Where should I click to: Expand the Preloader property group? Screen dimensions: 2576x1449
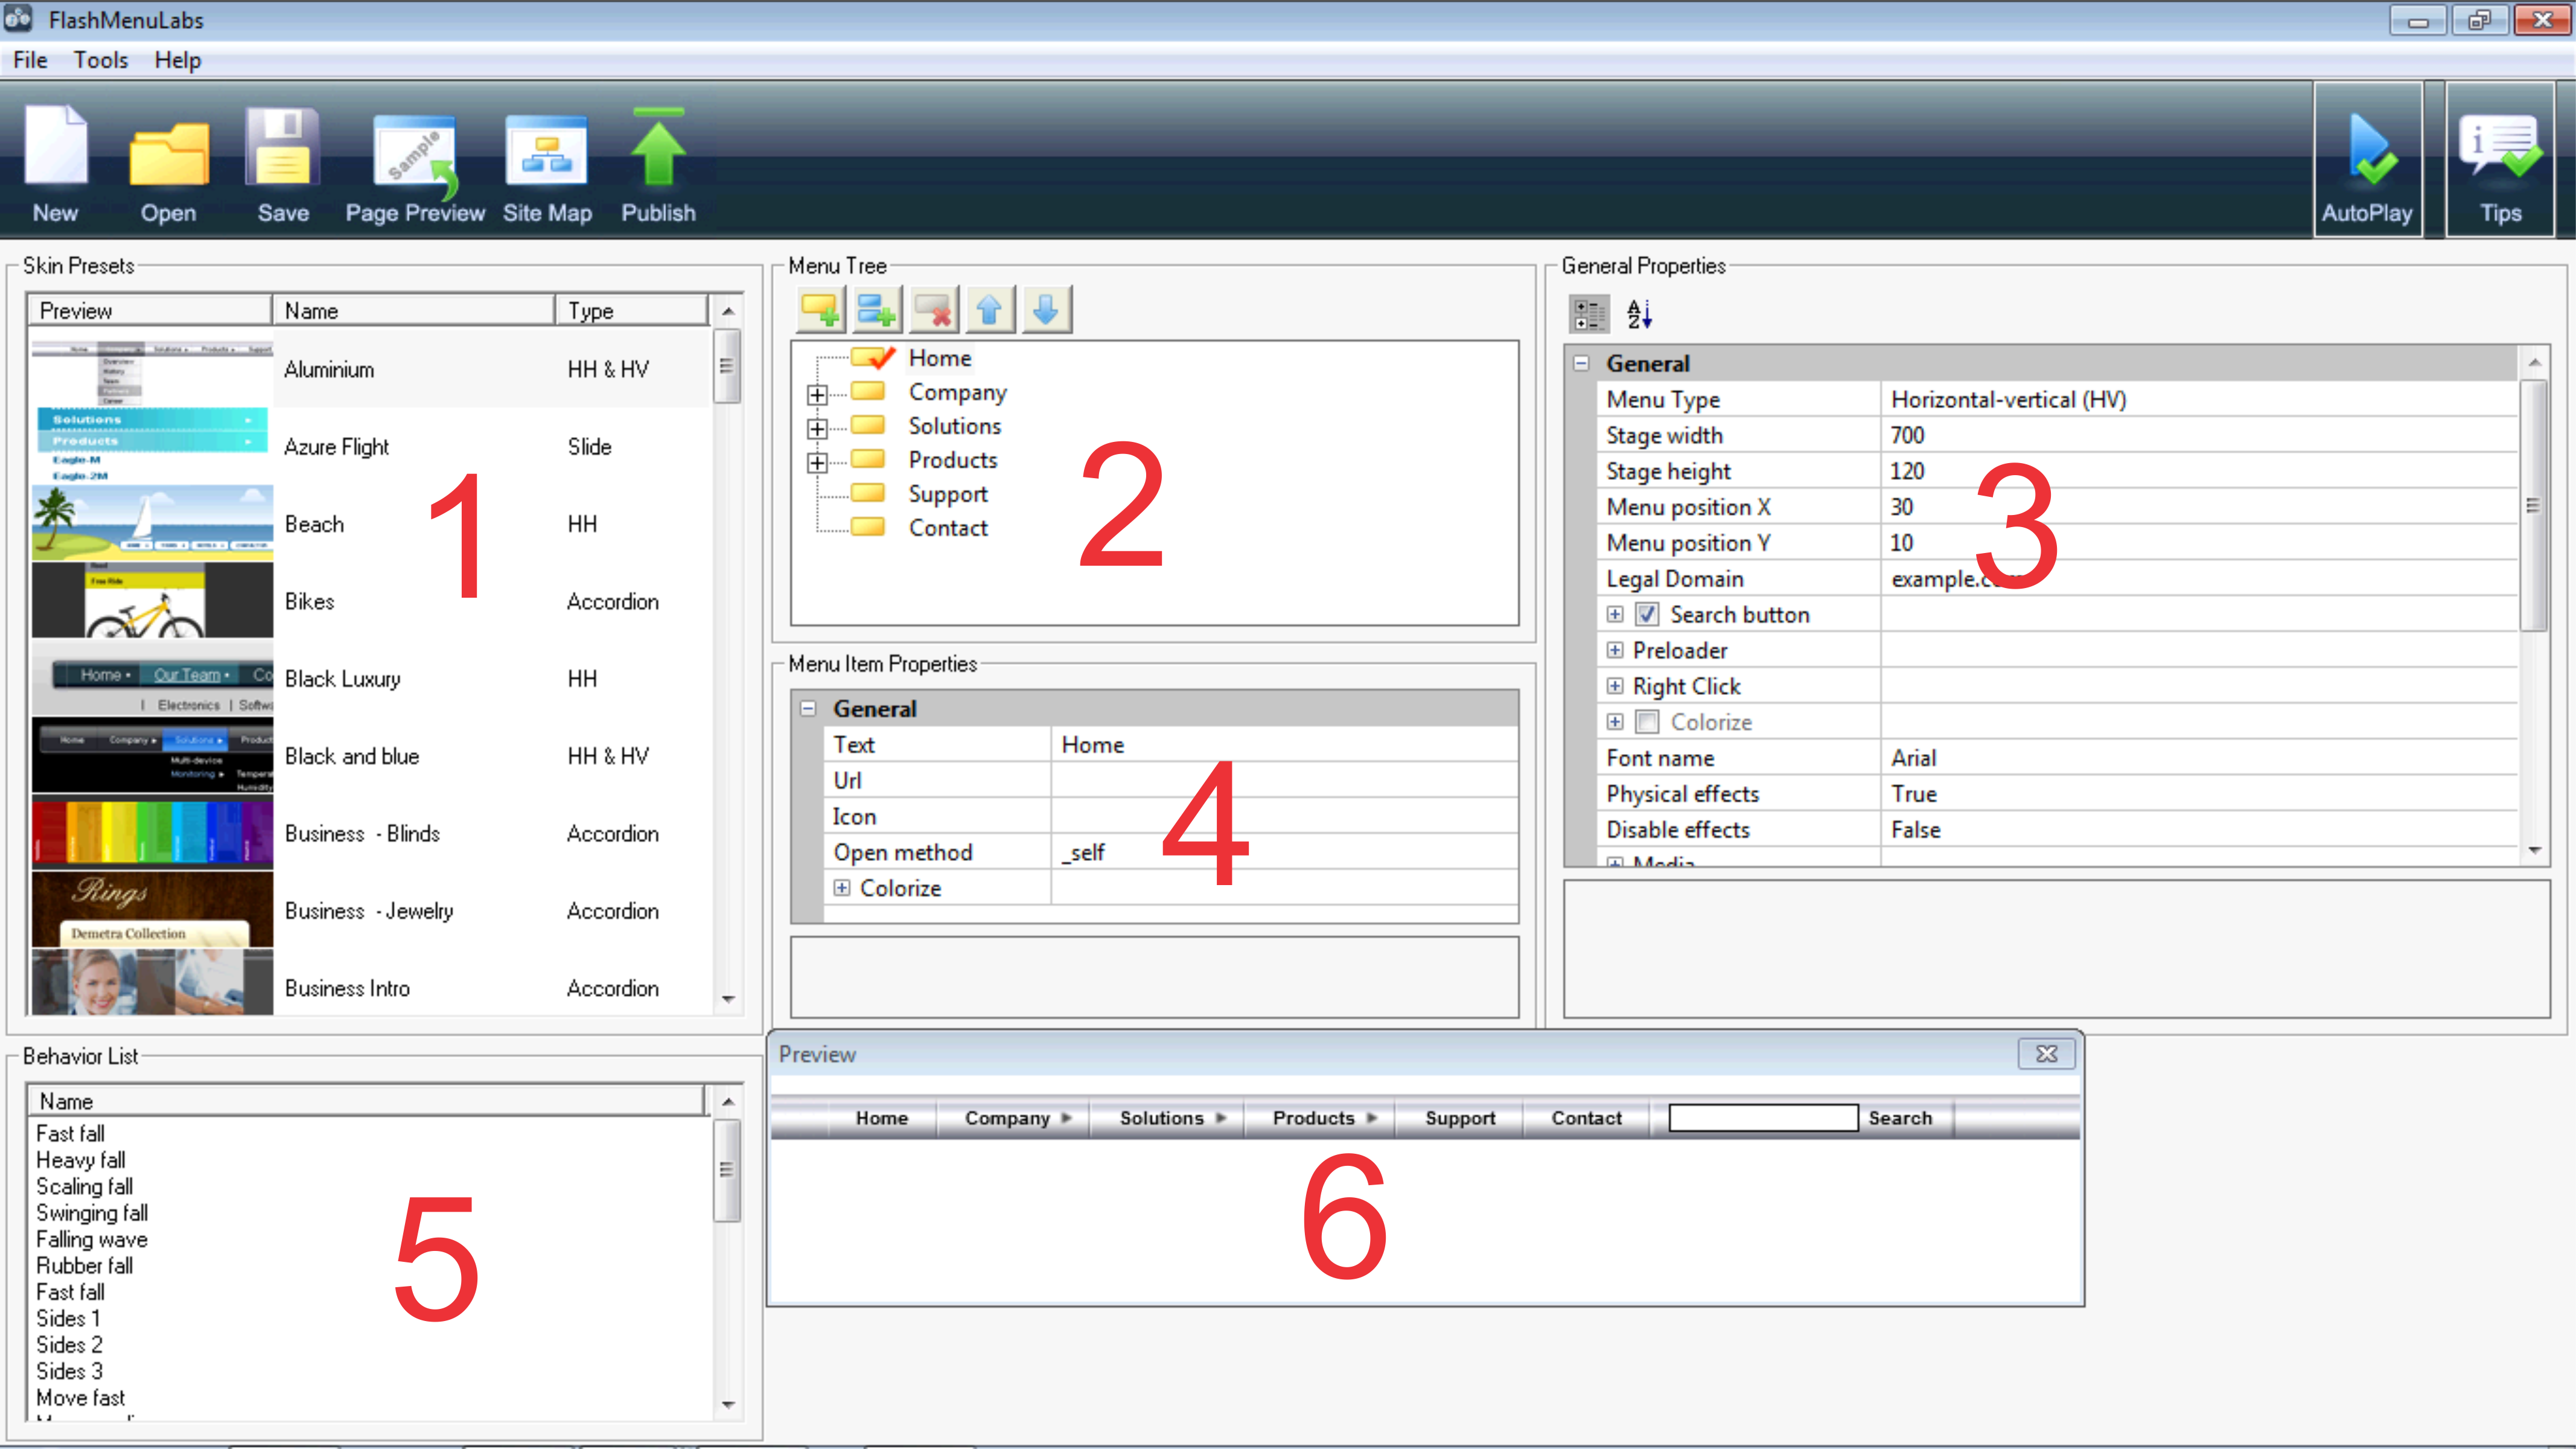[x=1615, y=650]
